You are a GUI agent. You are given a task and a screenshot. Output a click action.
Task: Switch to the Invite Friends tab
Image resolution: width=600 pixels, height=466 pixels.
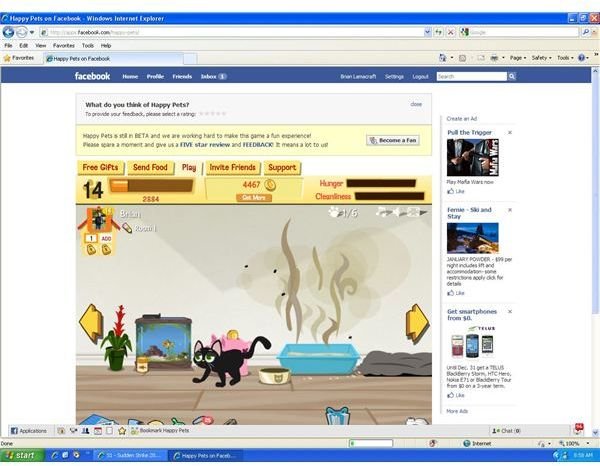(x=232, y=168)
